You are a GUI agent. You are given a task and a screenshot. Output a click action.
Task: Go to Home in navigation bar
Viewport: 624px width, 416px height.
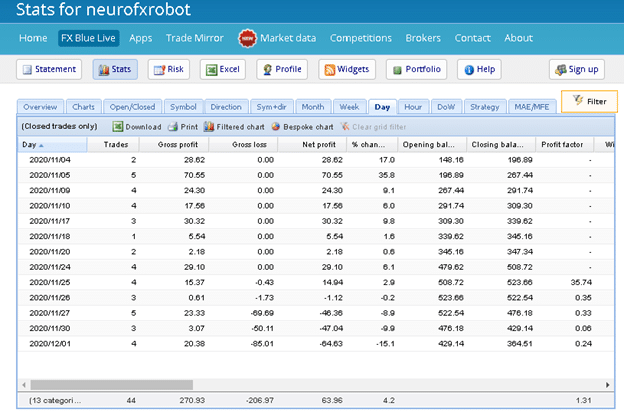(33, 38)
